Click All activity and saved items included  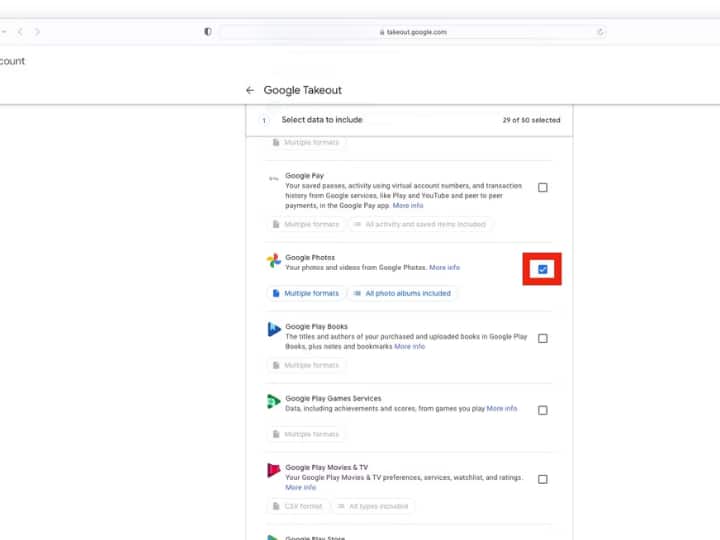(x=420, y=224)
